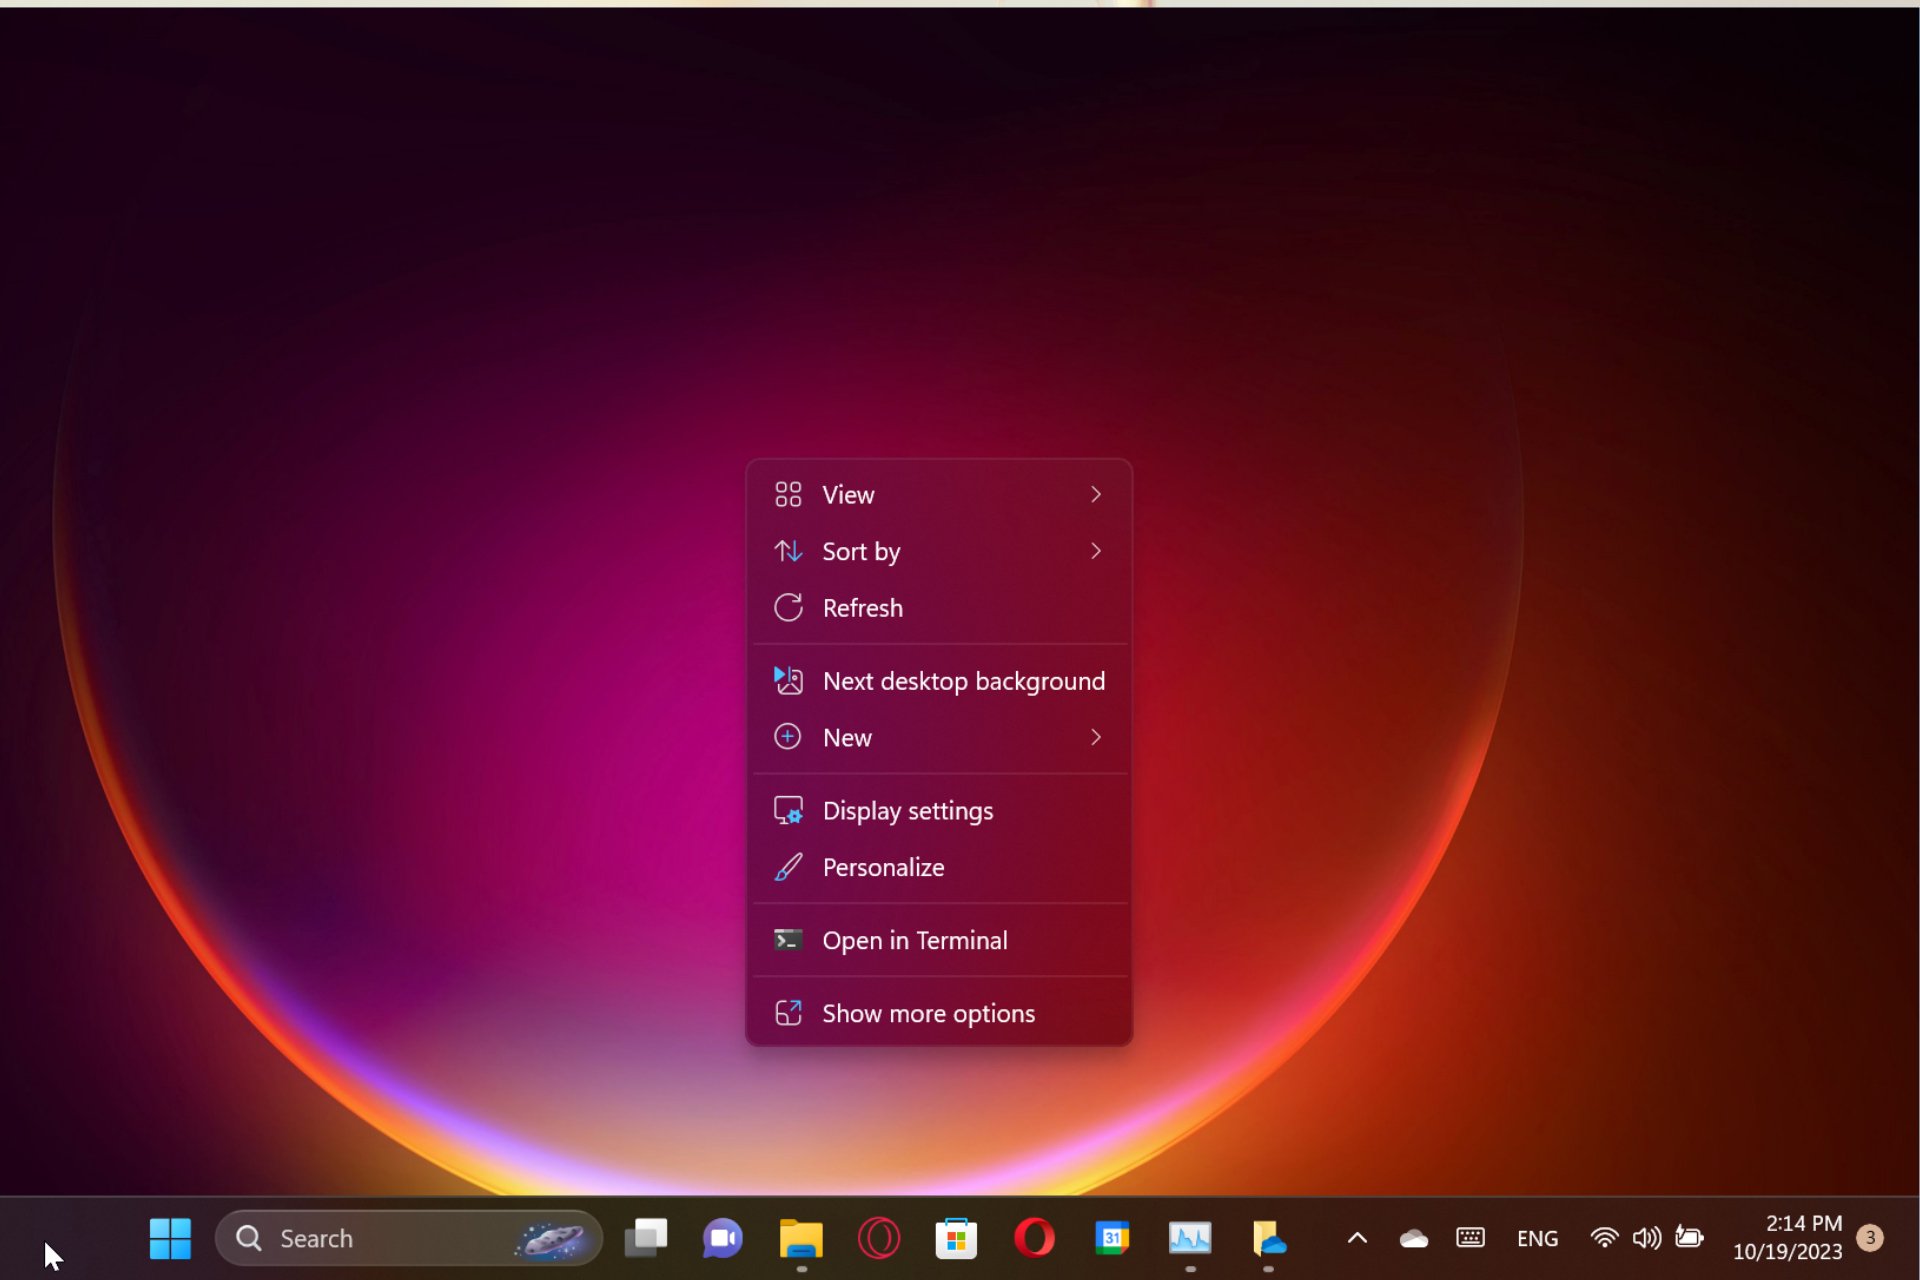
Task: Click the Terminal prompt icon
Action: [788, 940]
